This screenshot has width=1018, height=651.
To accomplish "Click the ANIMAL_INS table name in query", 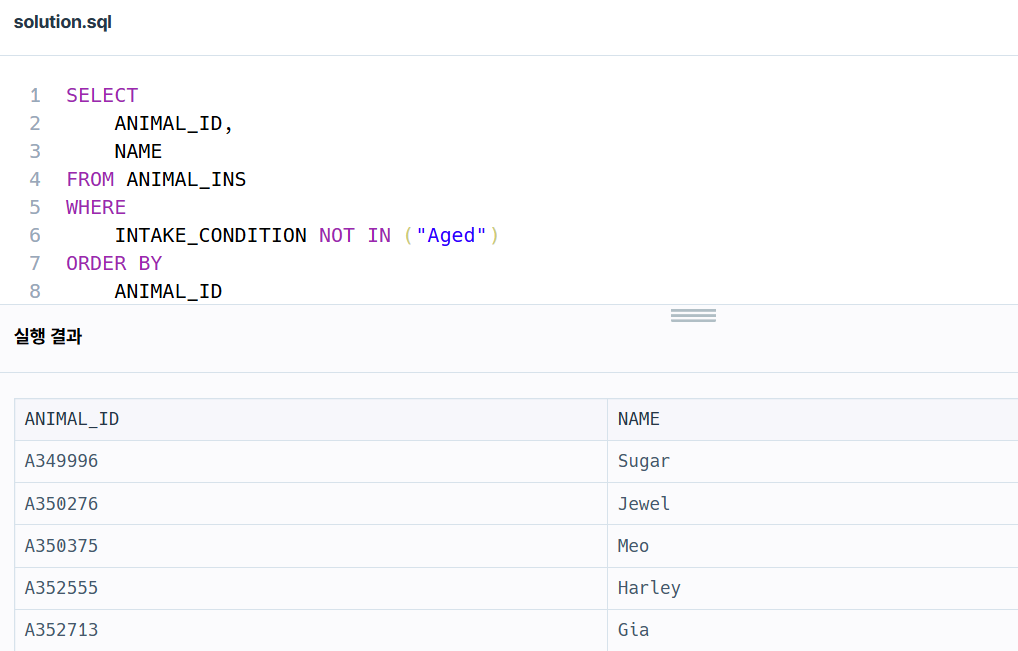I will [x=186, y=179].
